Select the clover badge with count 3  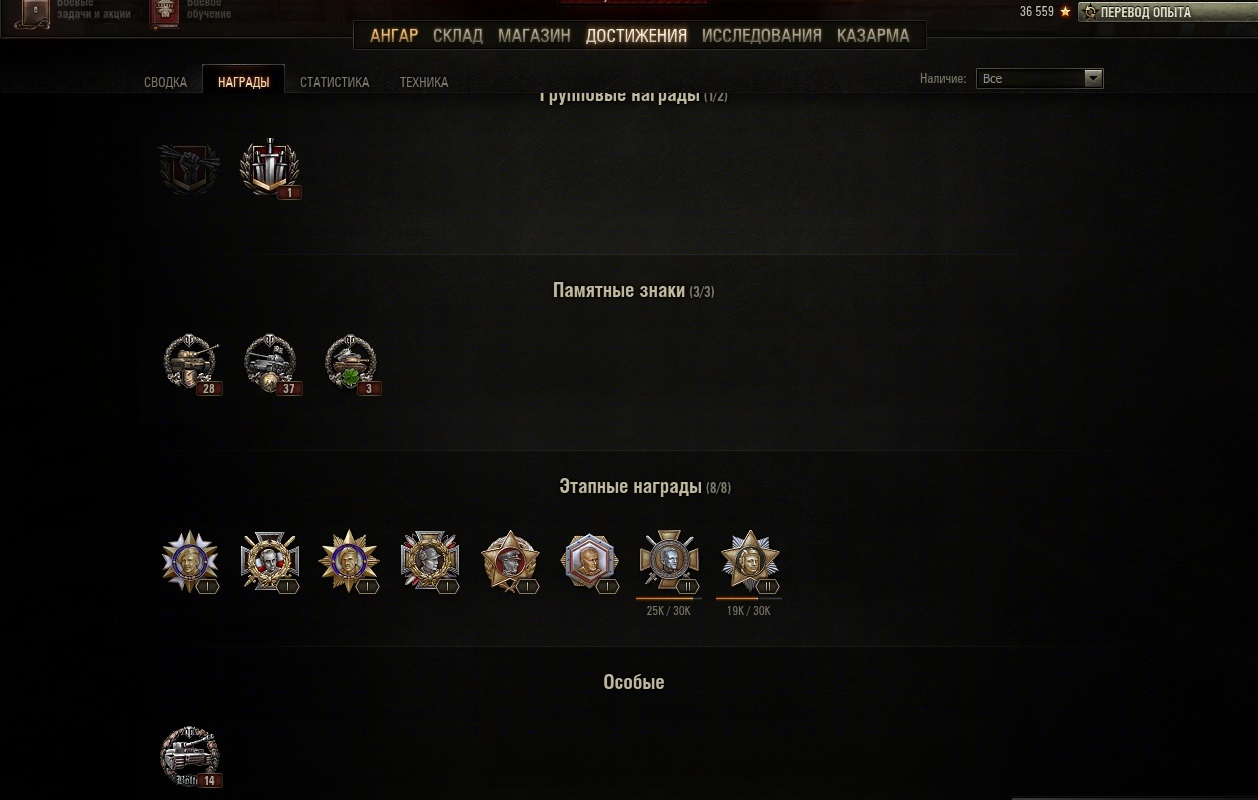click(351, 364)
